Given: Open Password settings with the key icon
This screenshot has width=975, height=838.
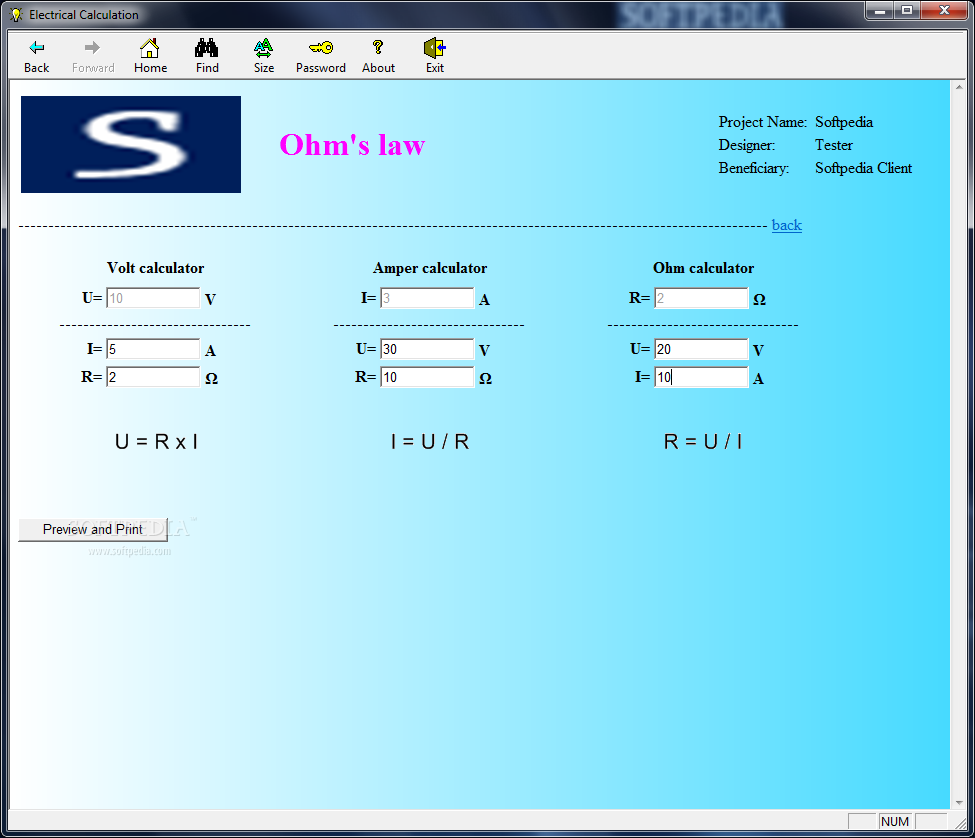Looking at the screenshot, I should click(321, 56).
